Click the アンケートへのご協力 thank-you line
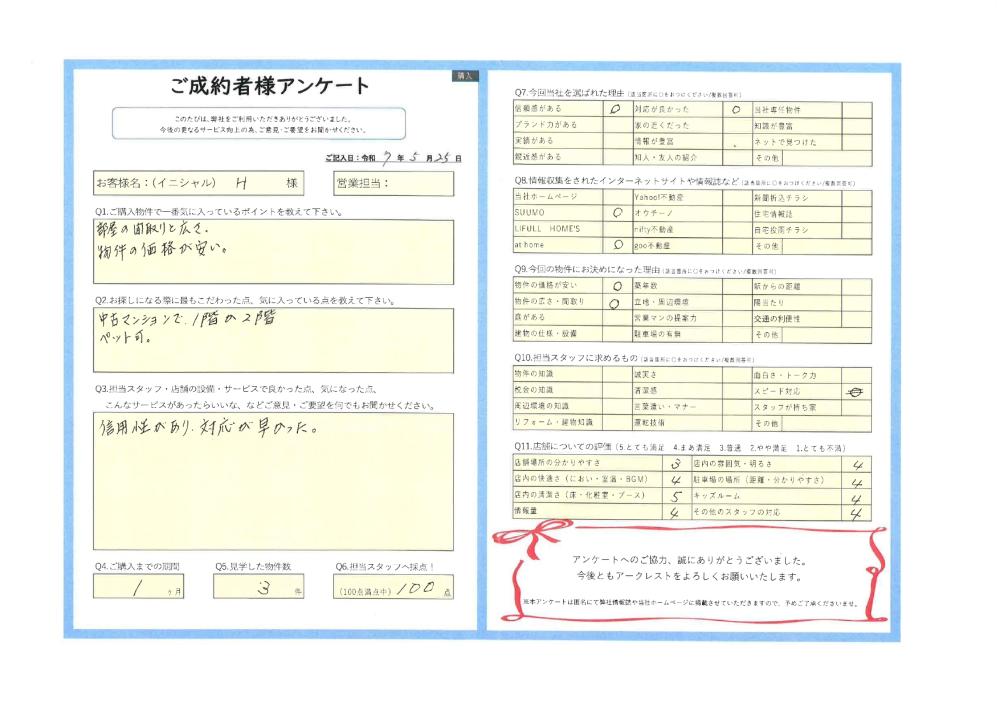 point(690,560)
